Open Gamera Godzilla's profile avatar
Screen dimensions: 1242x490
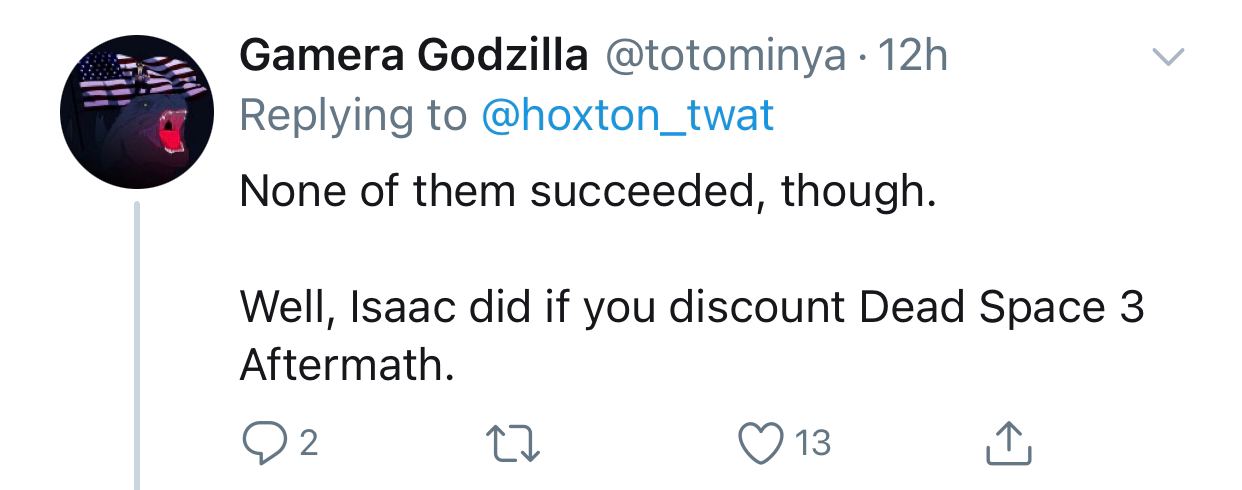click(x=137, y=112)
